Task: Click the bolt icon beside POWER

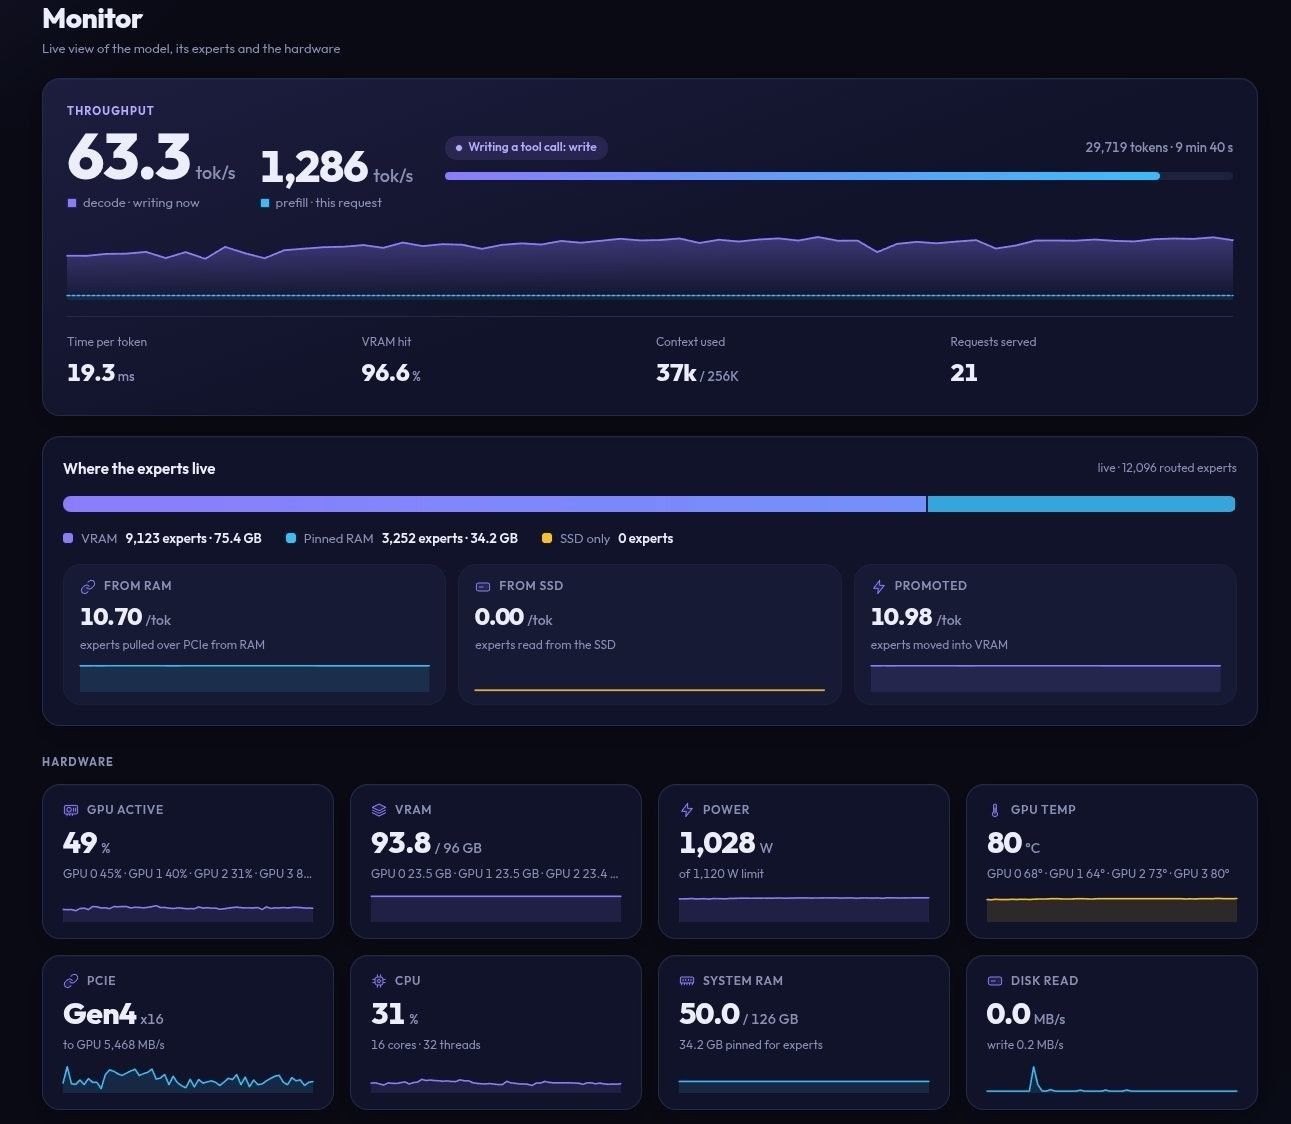Action: [687, 810]
